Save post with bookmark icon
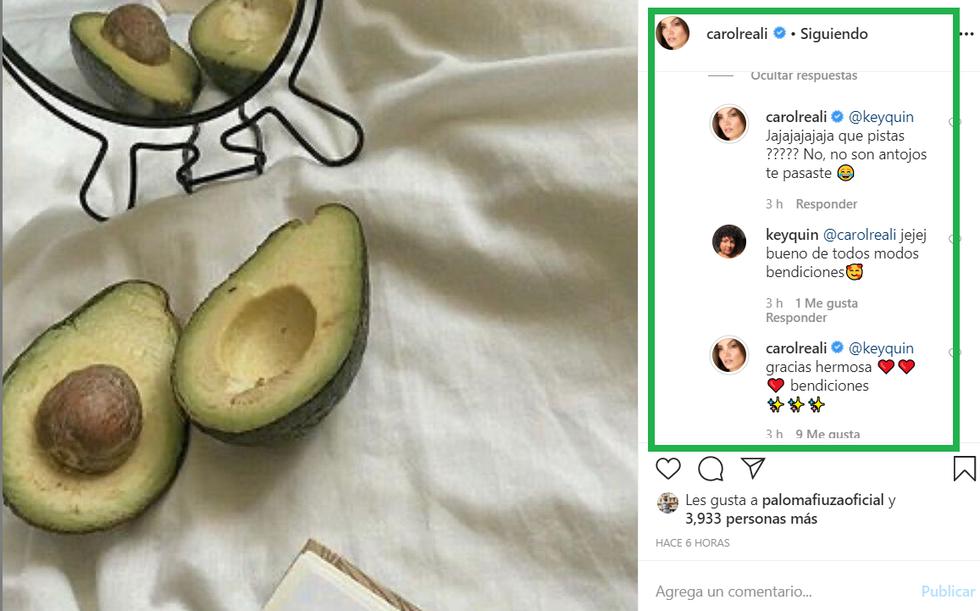The image size is (980, 611). pyautogui.click(x=964, y=468)
